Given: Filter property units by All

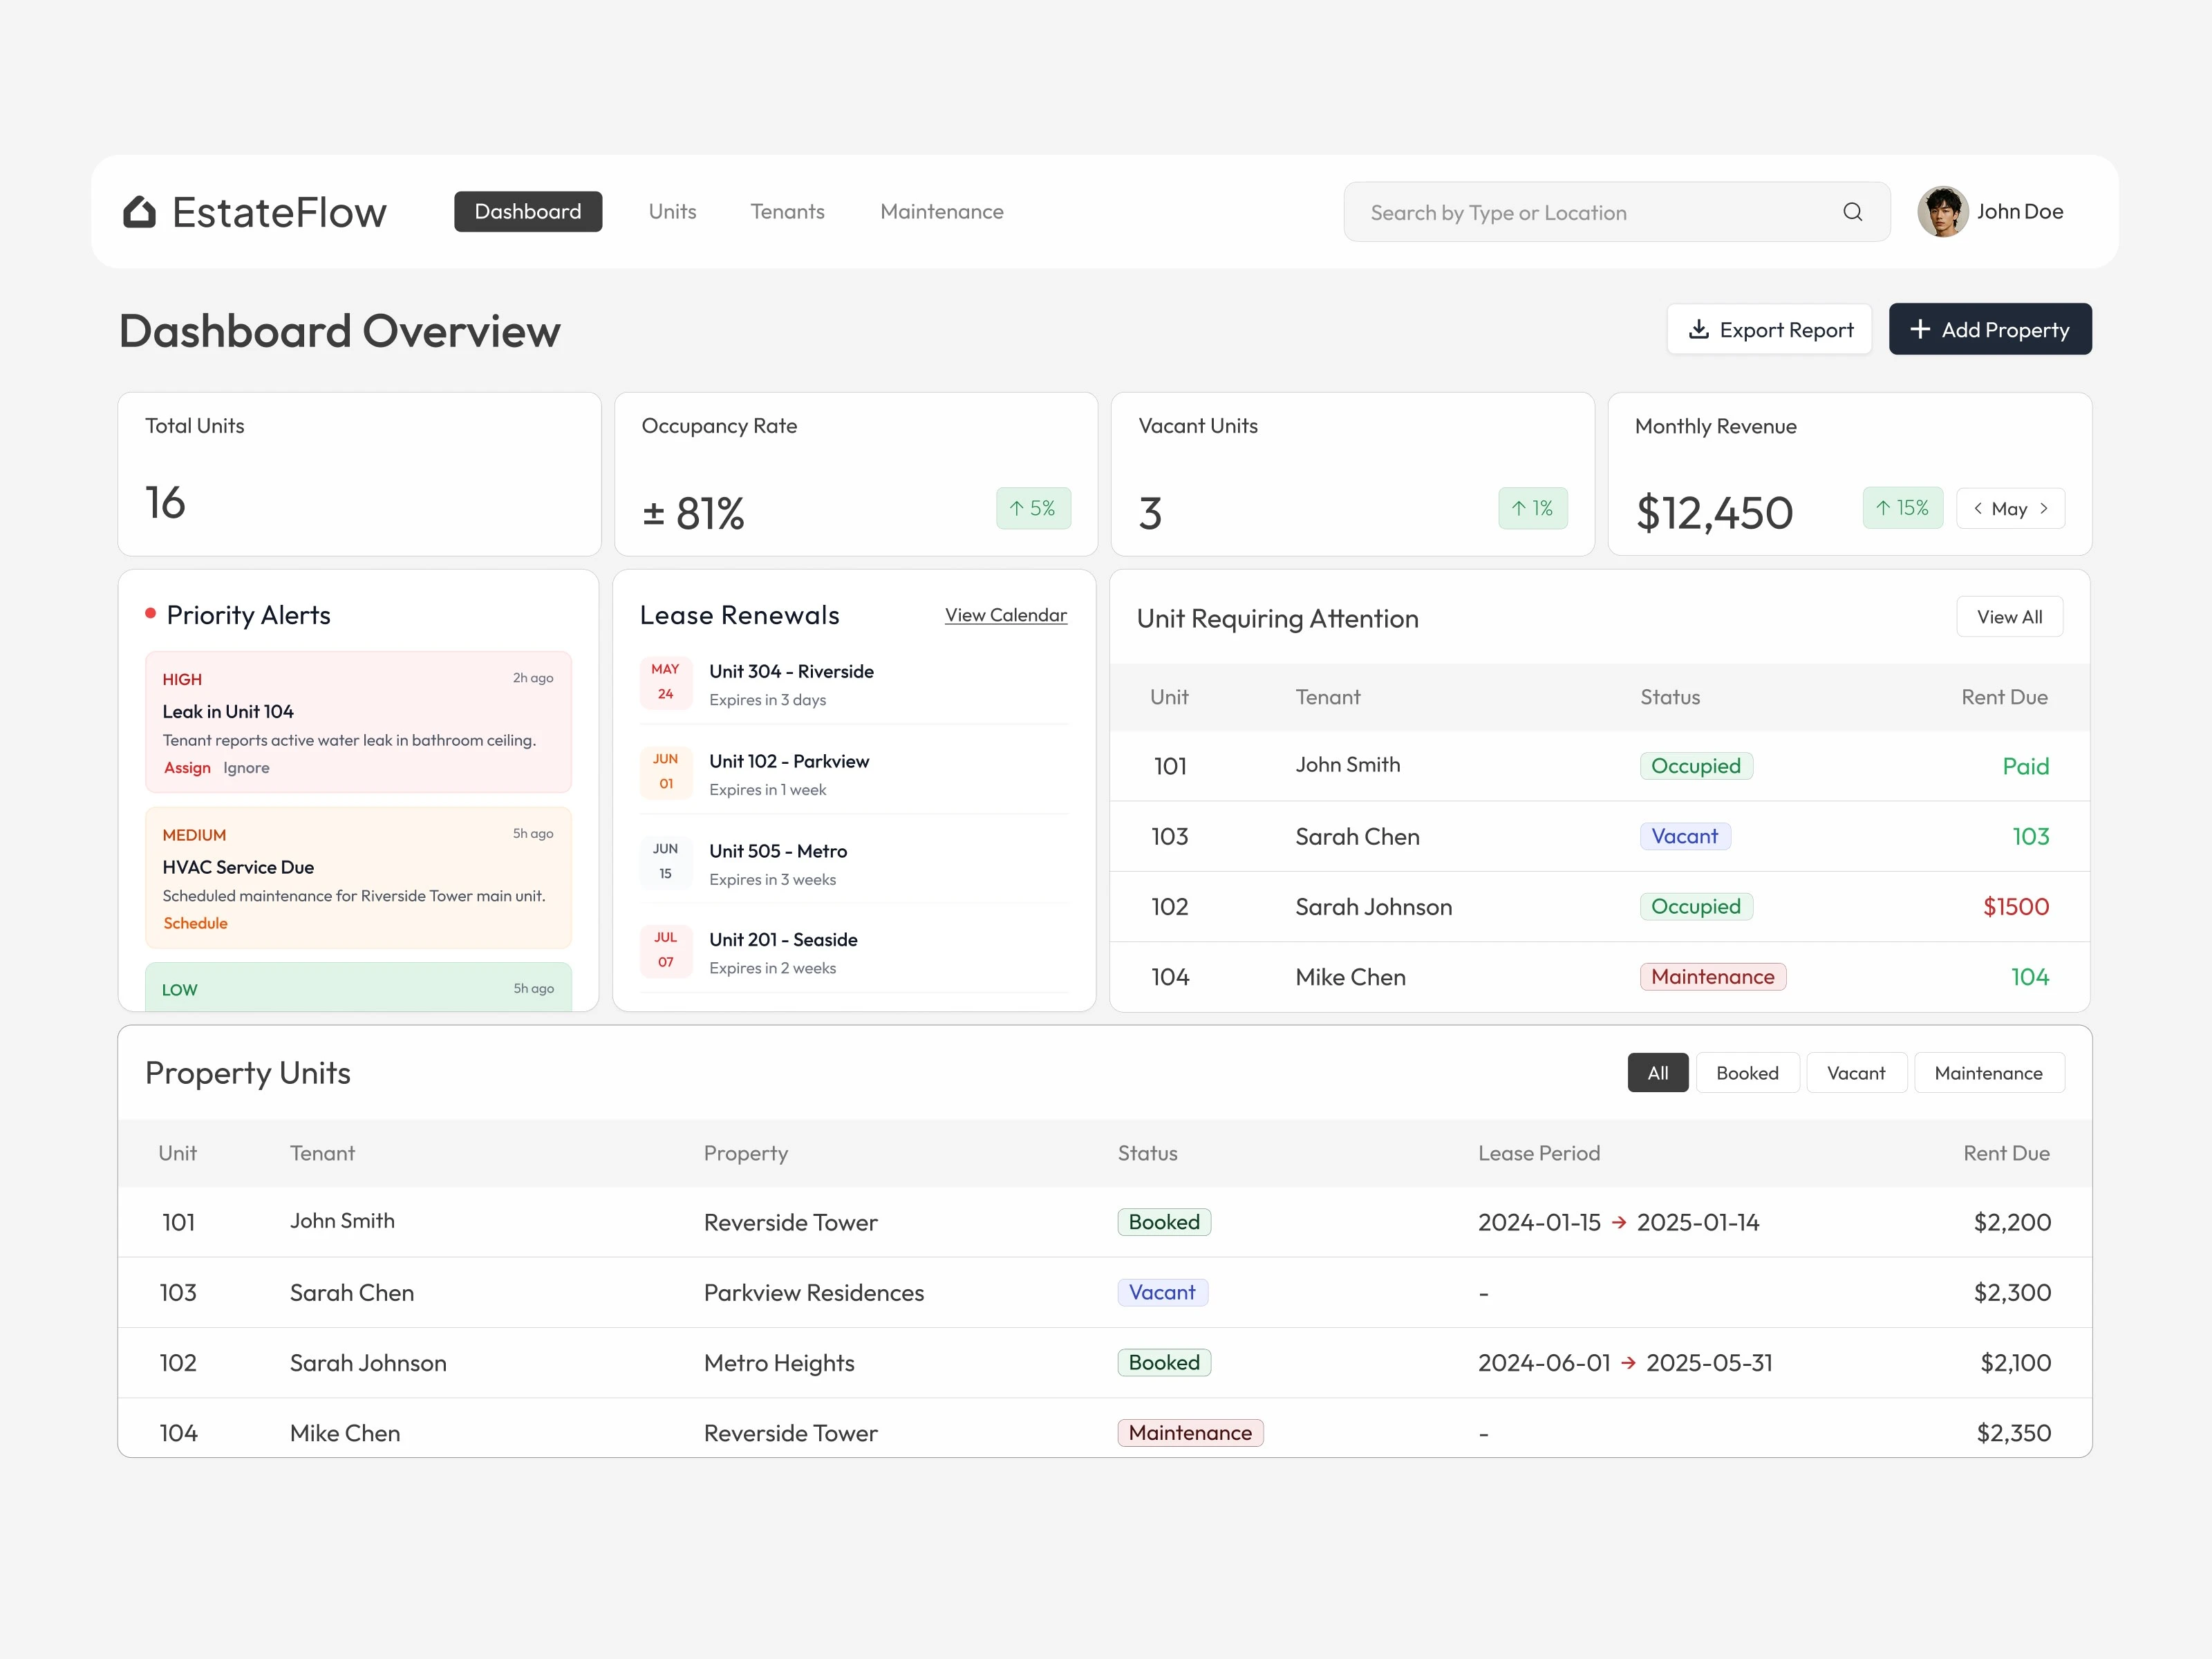Looking at the screenshot, I should pyautogui.click(x=1657, y=1073).
